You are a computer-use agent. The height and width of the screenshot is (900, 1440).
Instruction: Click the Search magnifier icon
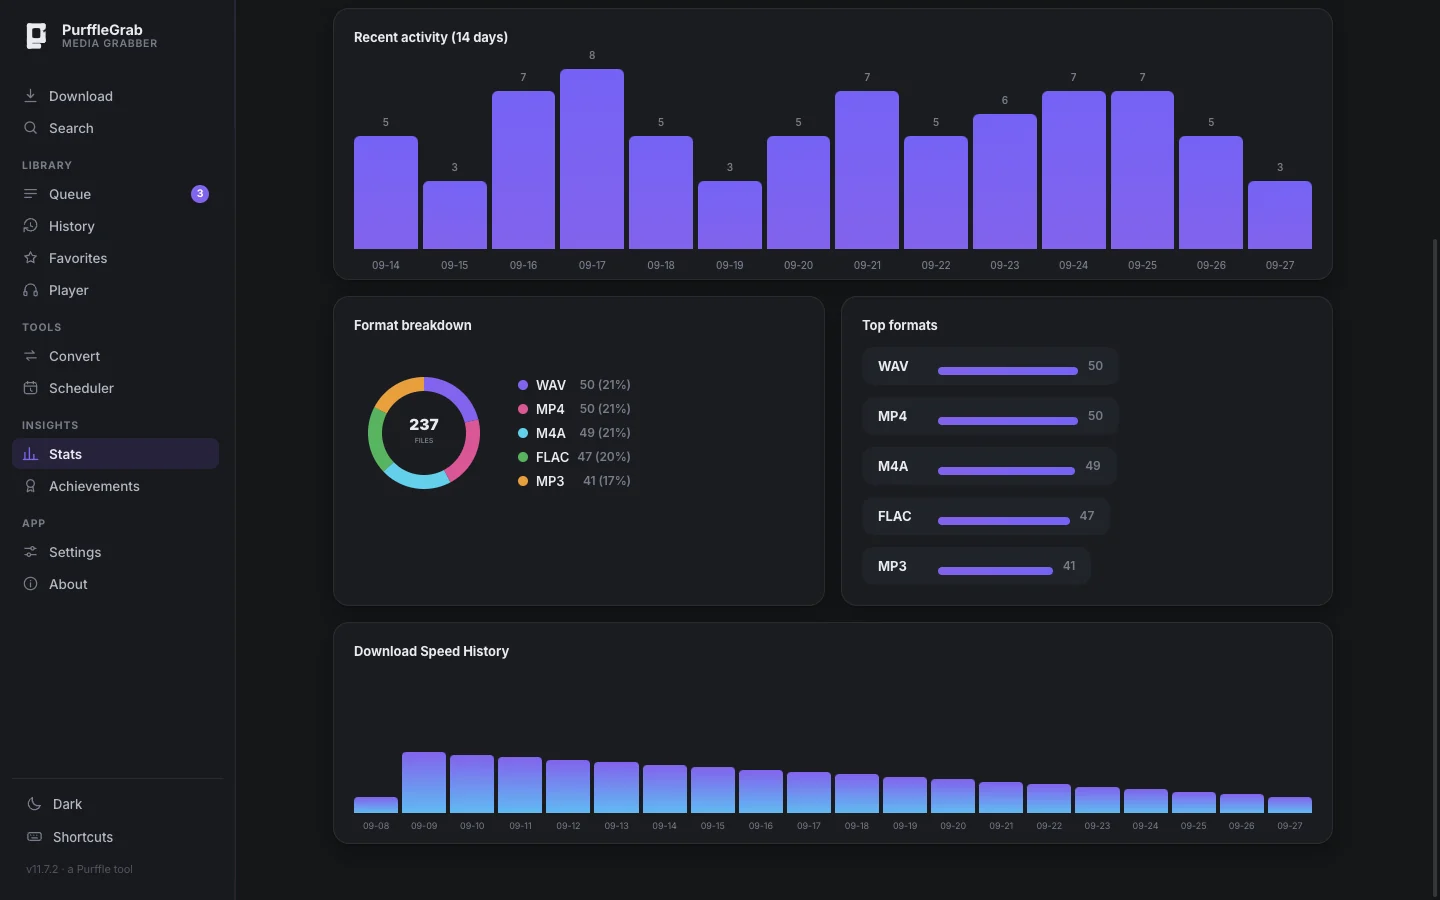pos(31,128)
